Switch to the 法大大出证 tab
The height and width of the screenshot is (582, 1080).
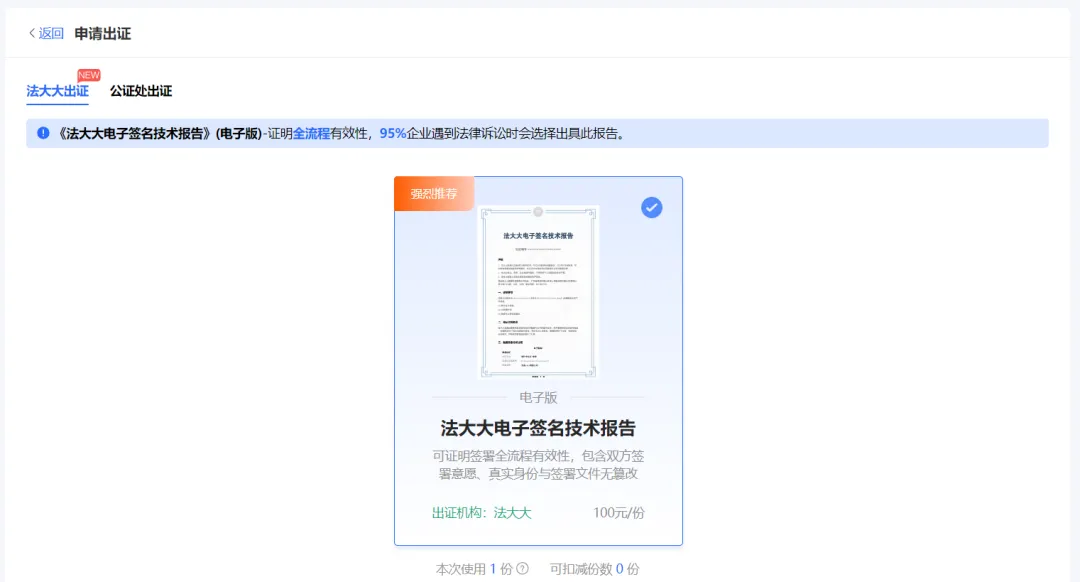57,91
